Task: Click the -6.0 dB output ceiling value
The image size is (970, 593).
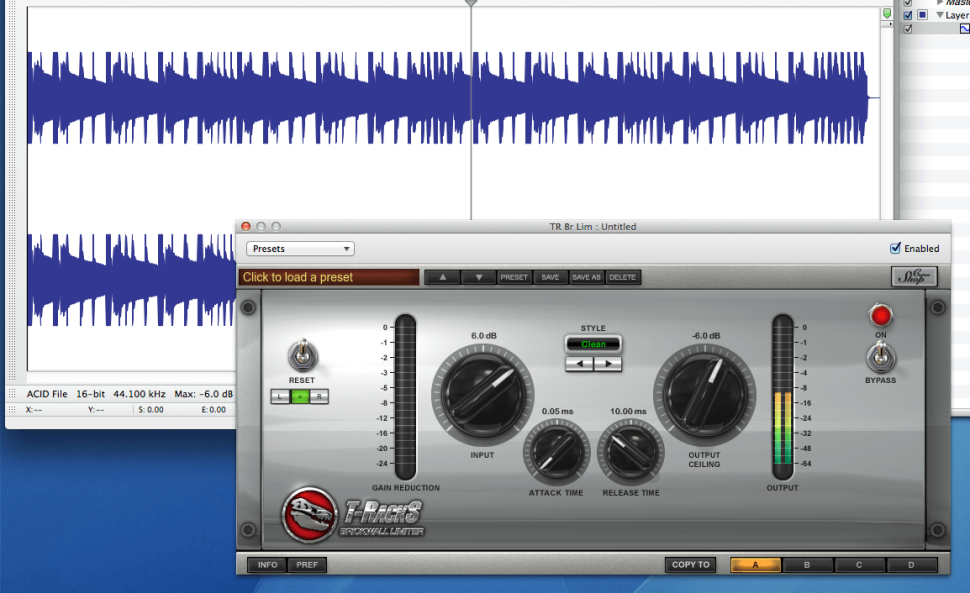Action: coord(706,336)
